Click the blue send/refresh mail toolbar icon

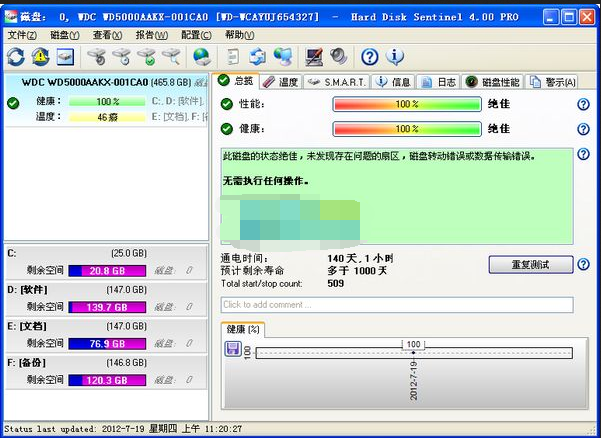tap(258, 57)
